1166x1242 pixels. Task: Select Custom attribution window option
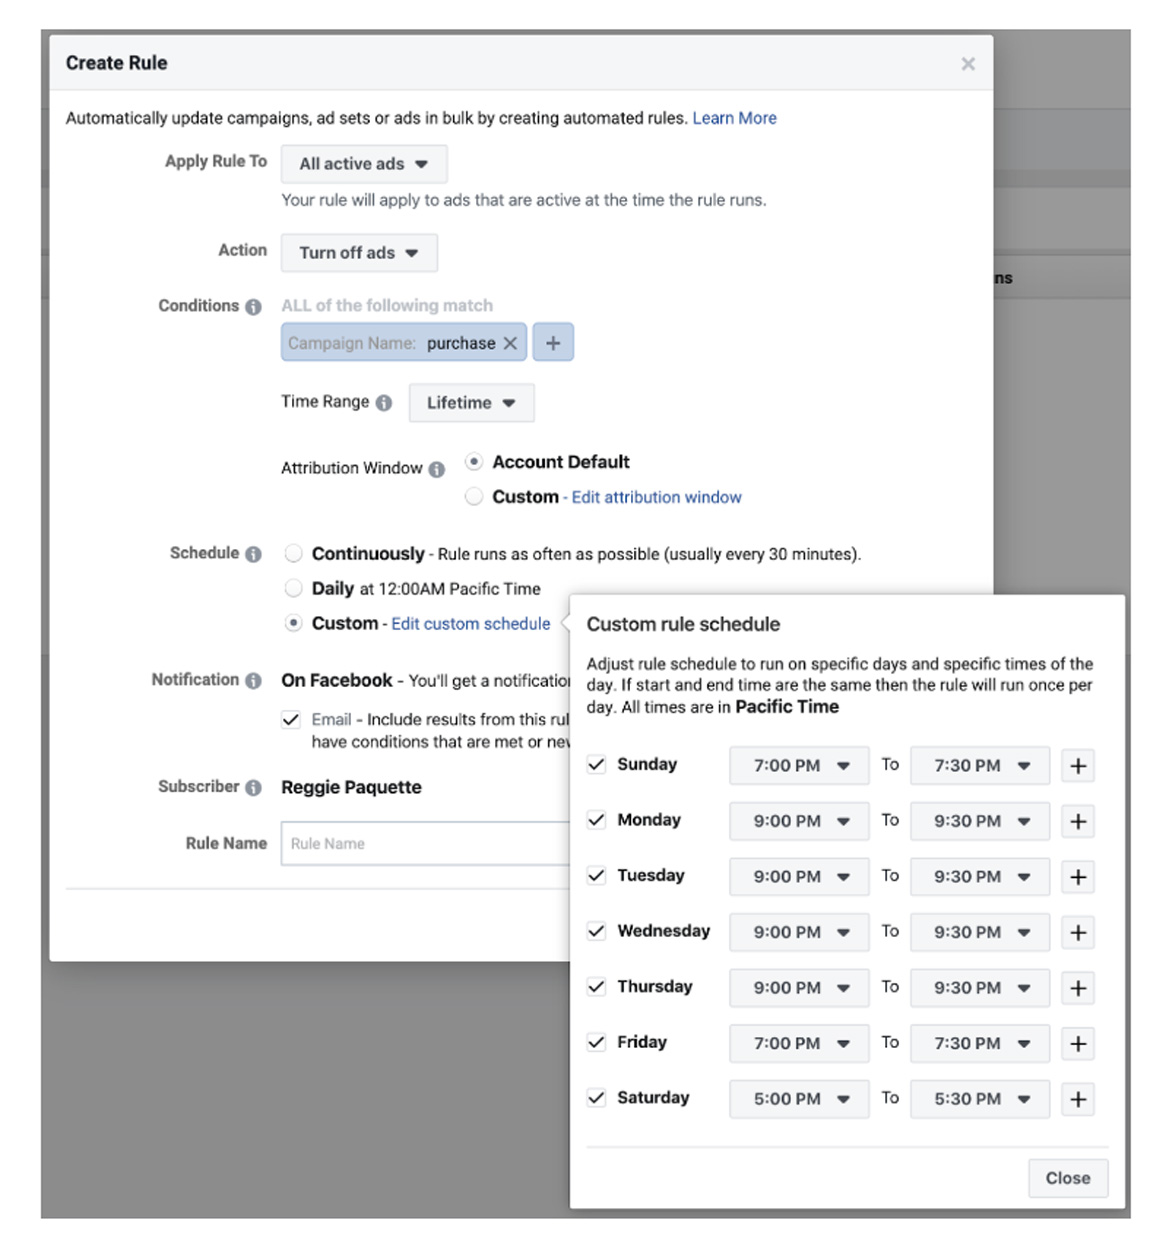click(x=472, y=496)
